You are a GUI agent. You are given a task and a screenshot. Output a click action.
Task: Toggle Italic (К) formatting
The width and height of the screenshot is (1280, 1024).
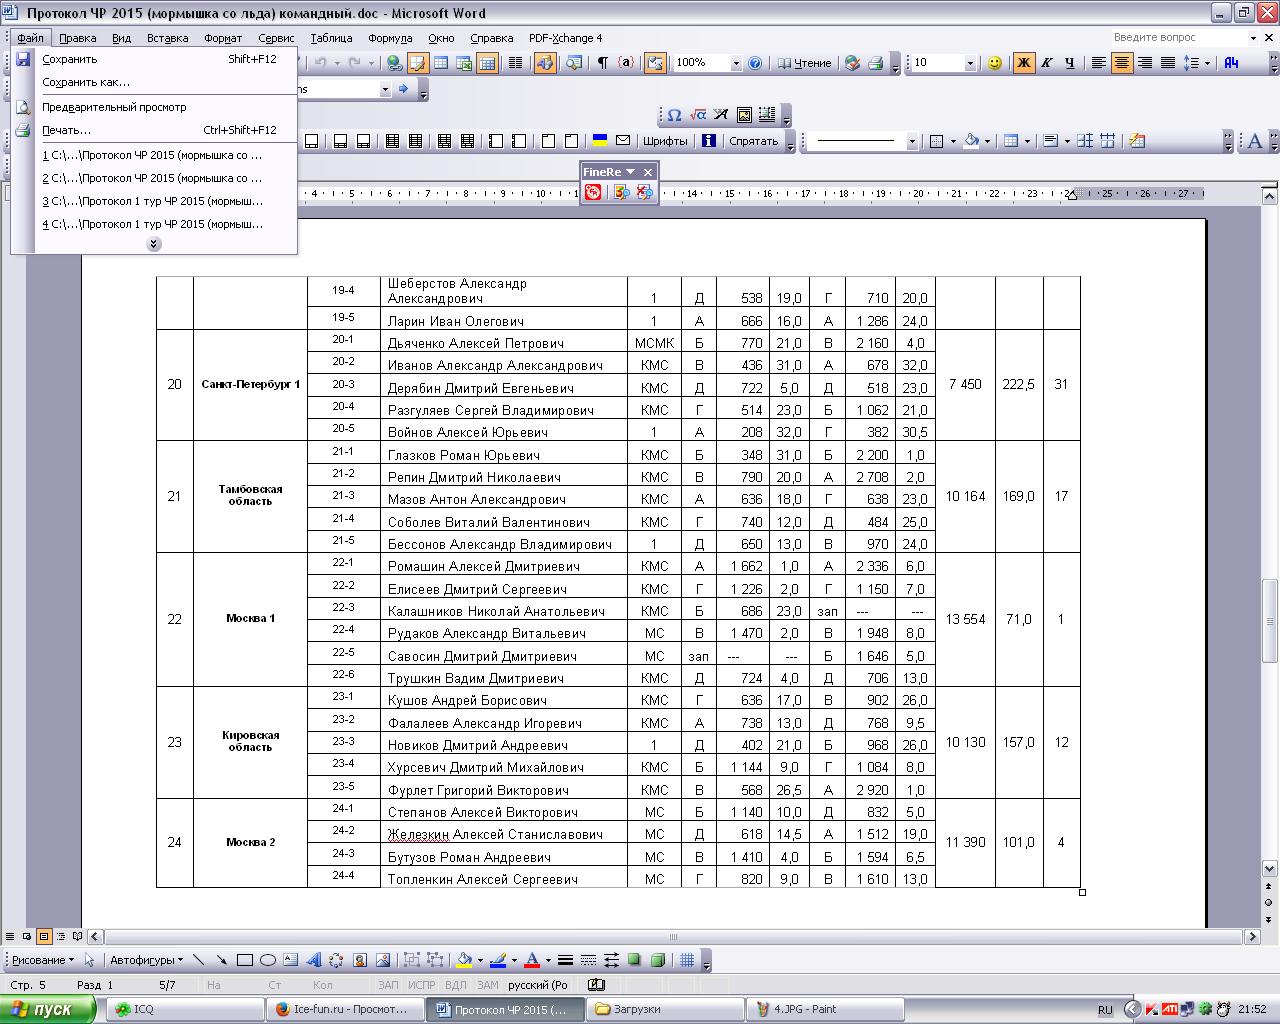click(1046, 63)
